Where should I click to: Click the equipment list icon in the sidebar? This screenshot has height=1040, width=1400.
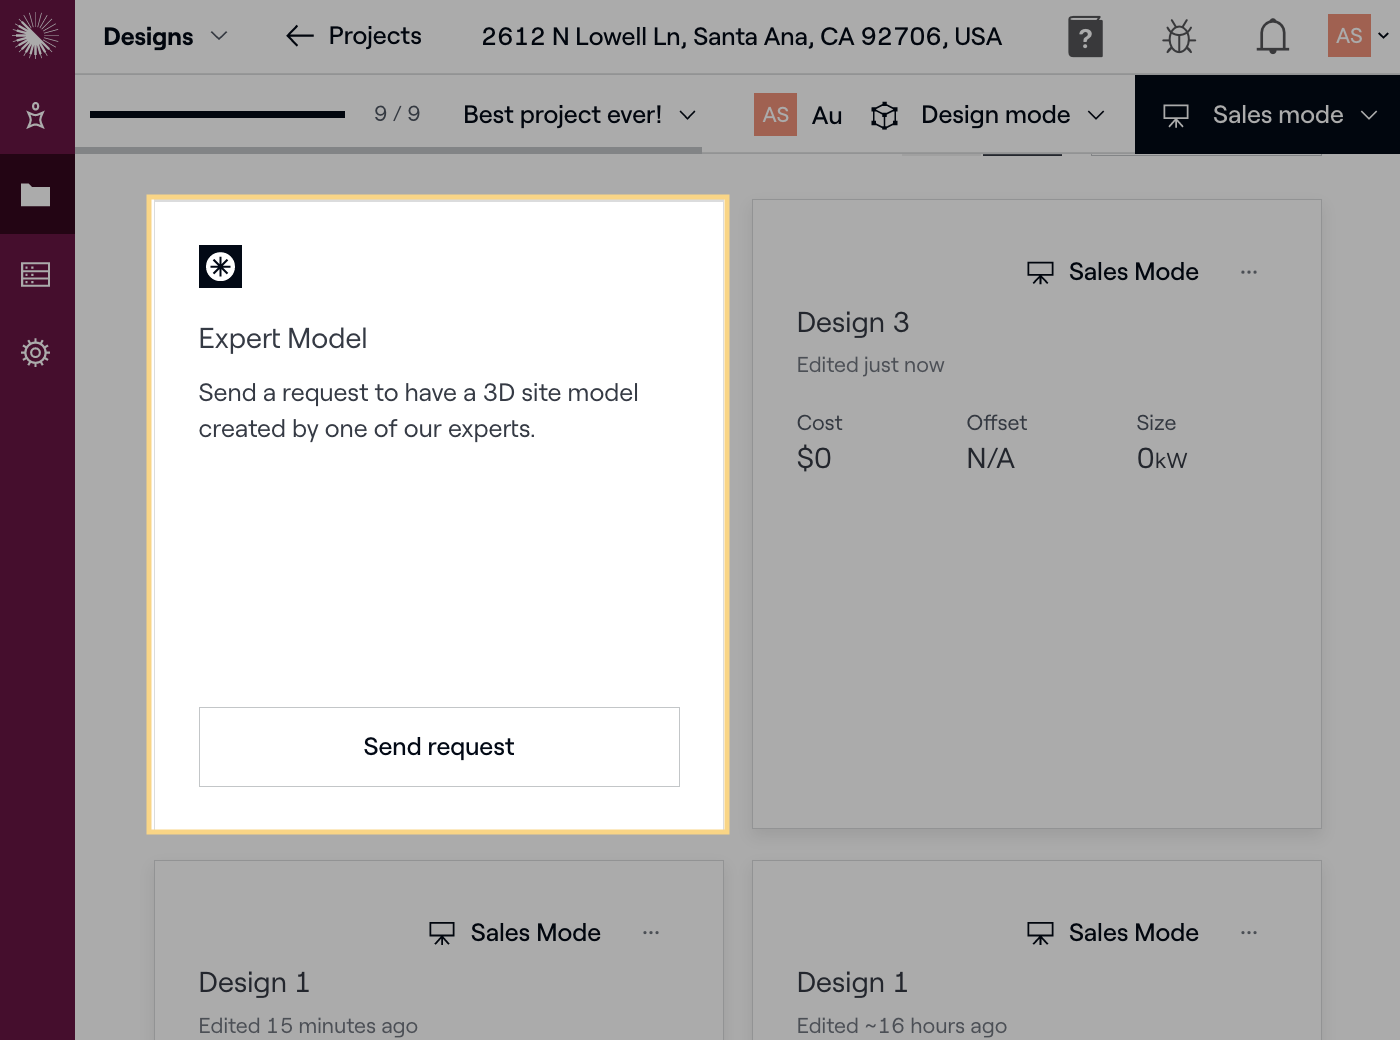(36, 273)
